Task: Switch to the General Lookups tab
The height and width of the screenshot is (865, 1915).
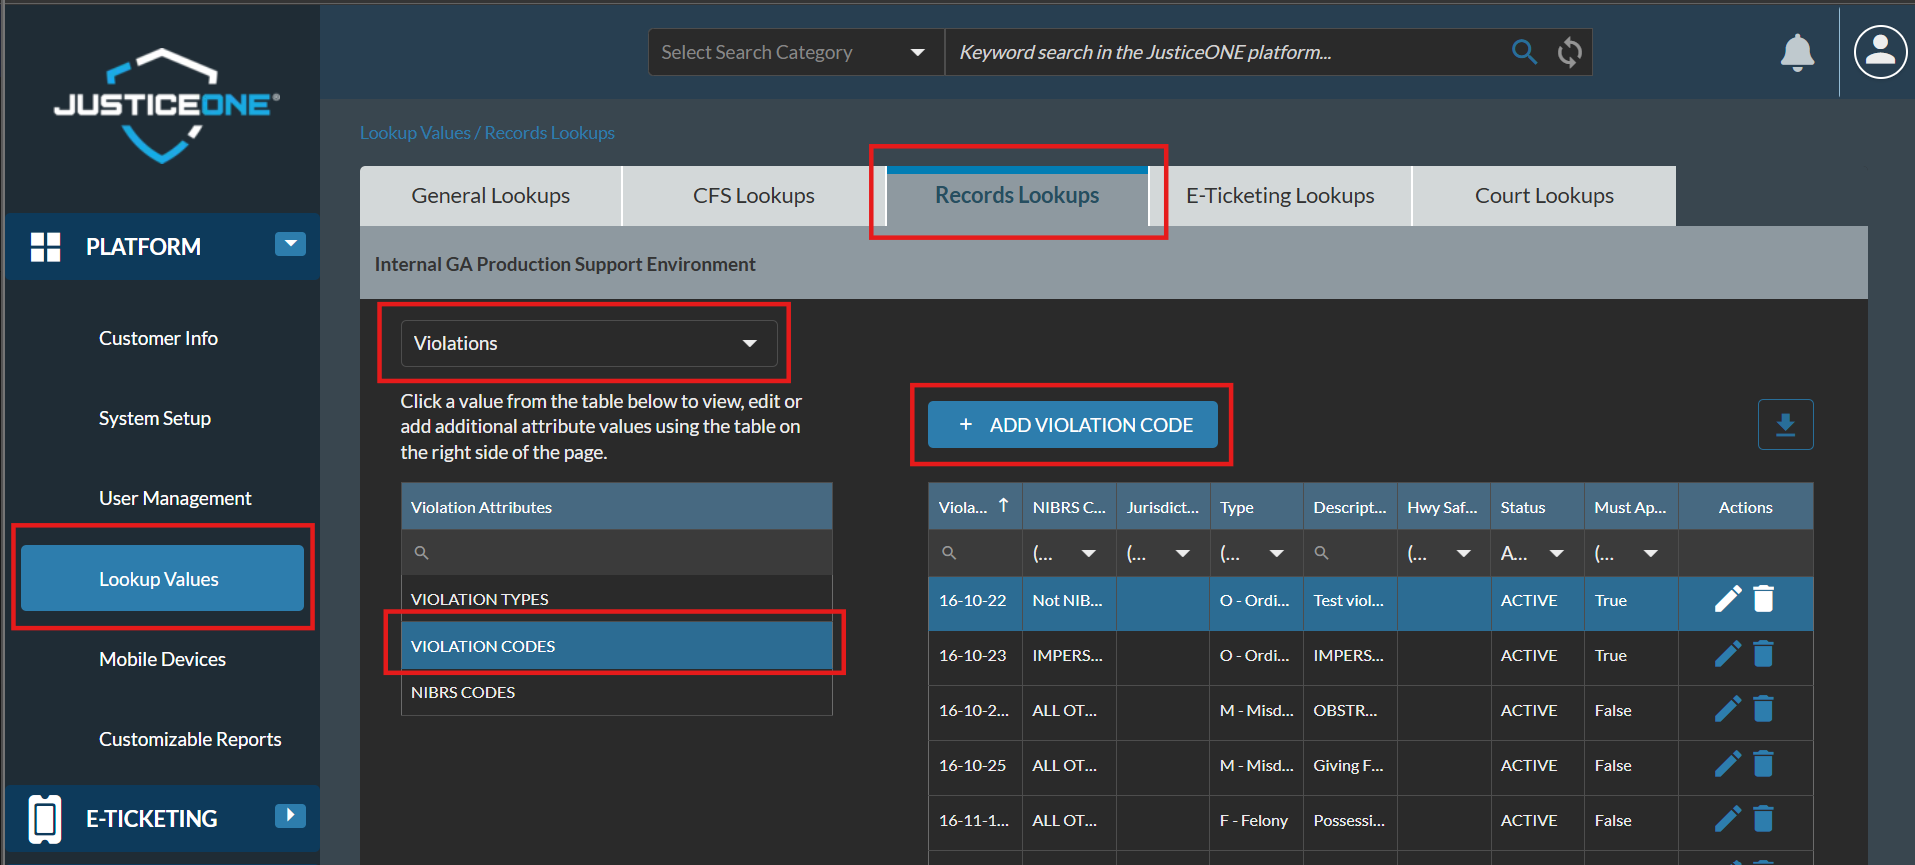Action: click(x=490, y=196)
